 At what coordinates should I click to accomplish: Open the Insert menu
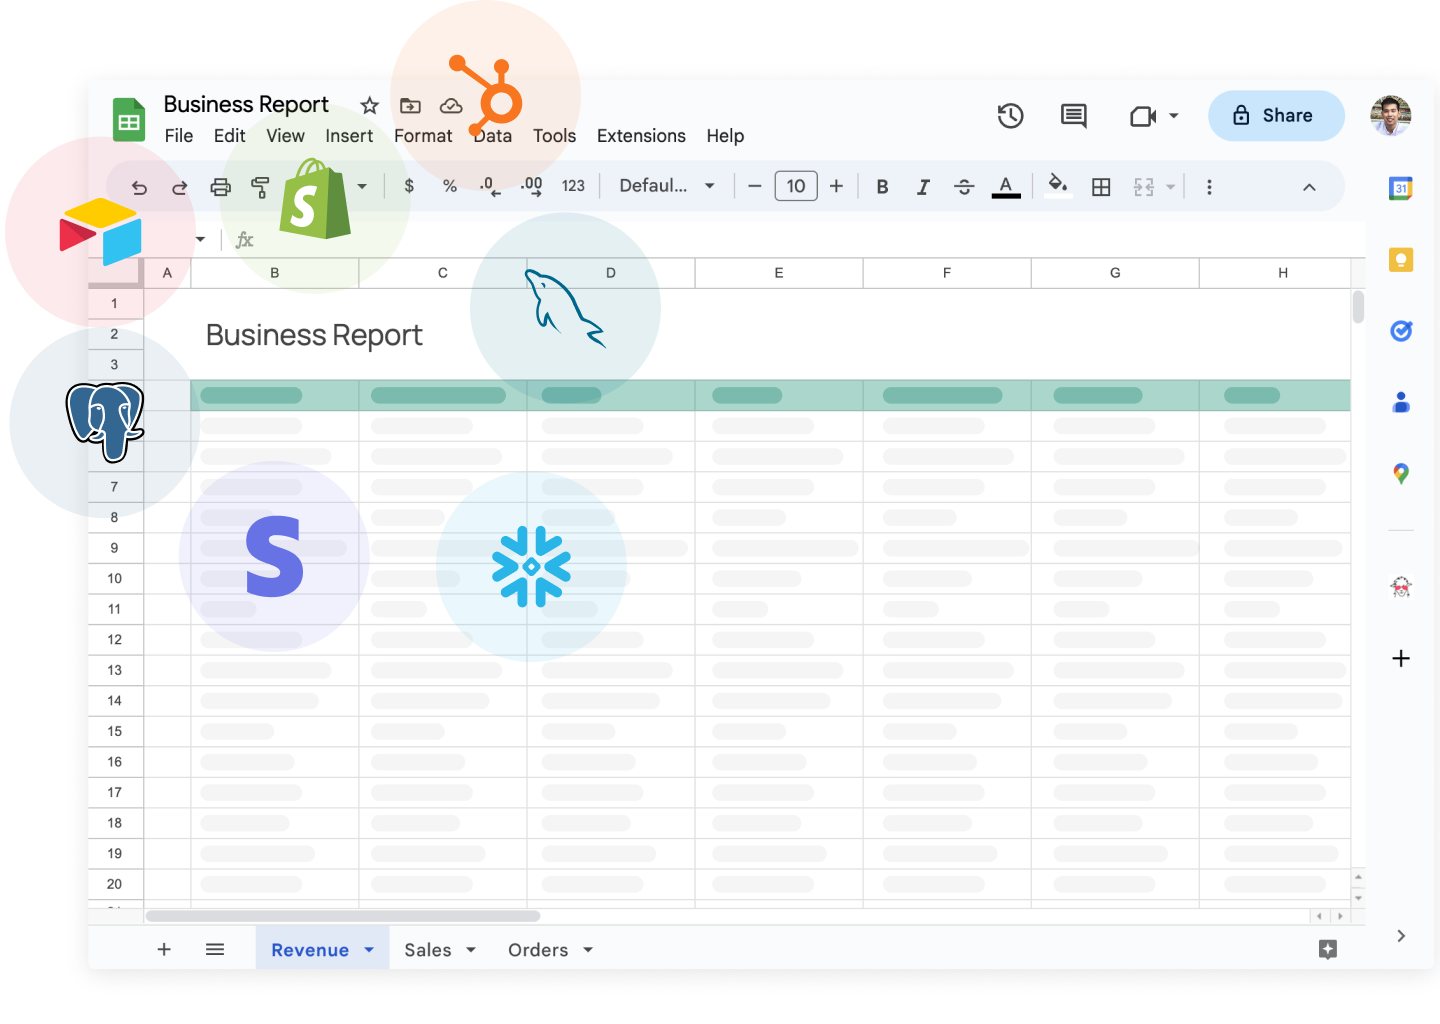(349, 136)
